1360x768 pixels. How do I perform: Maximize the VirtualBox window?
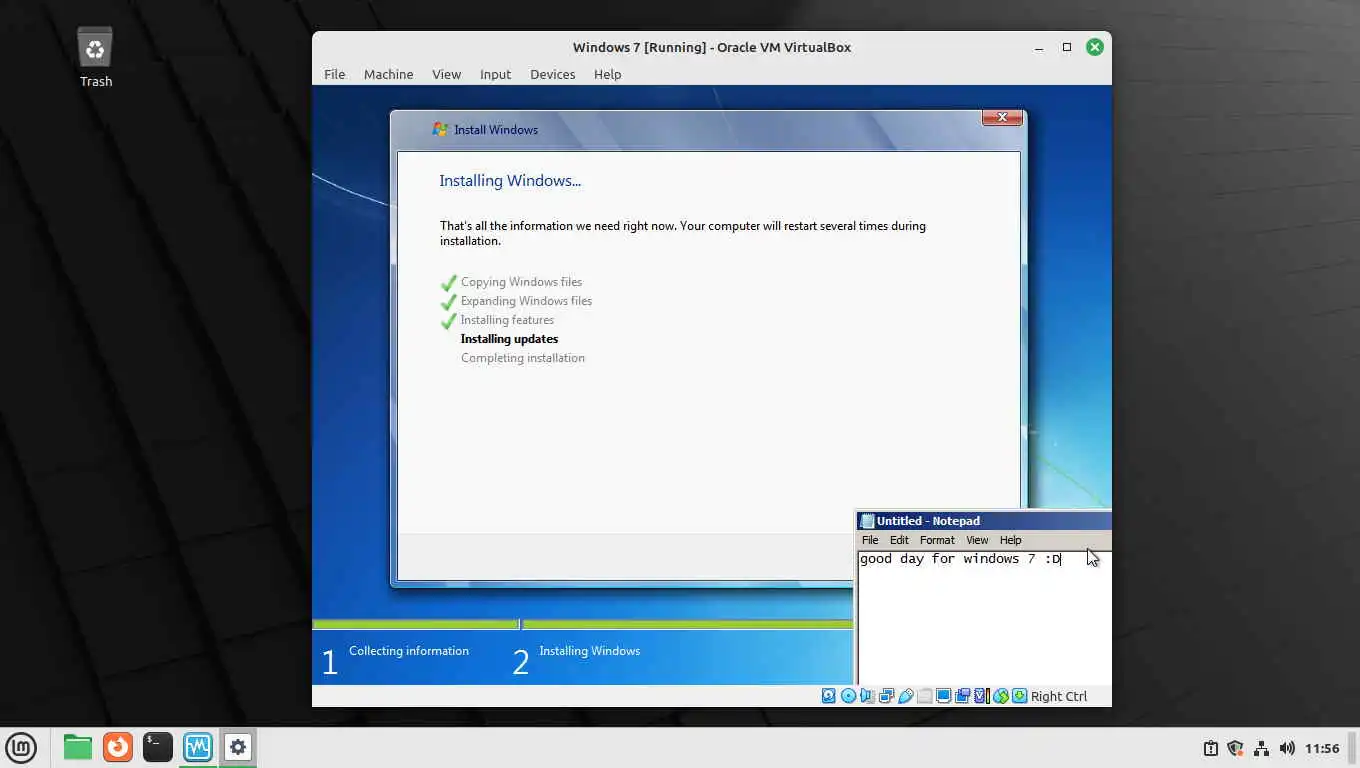click(1067, 47)
